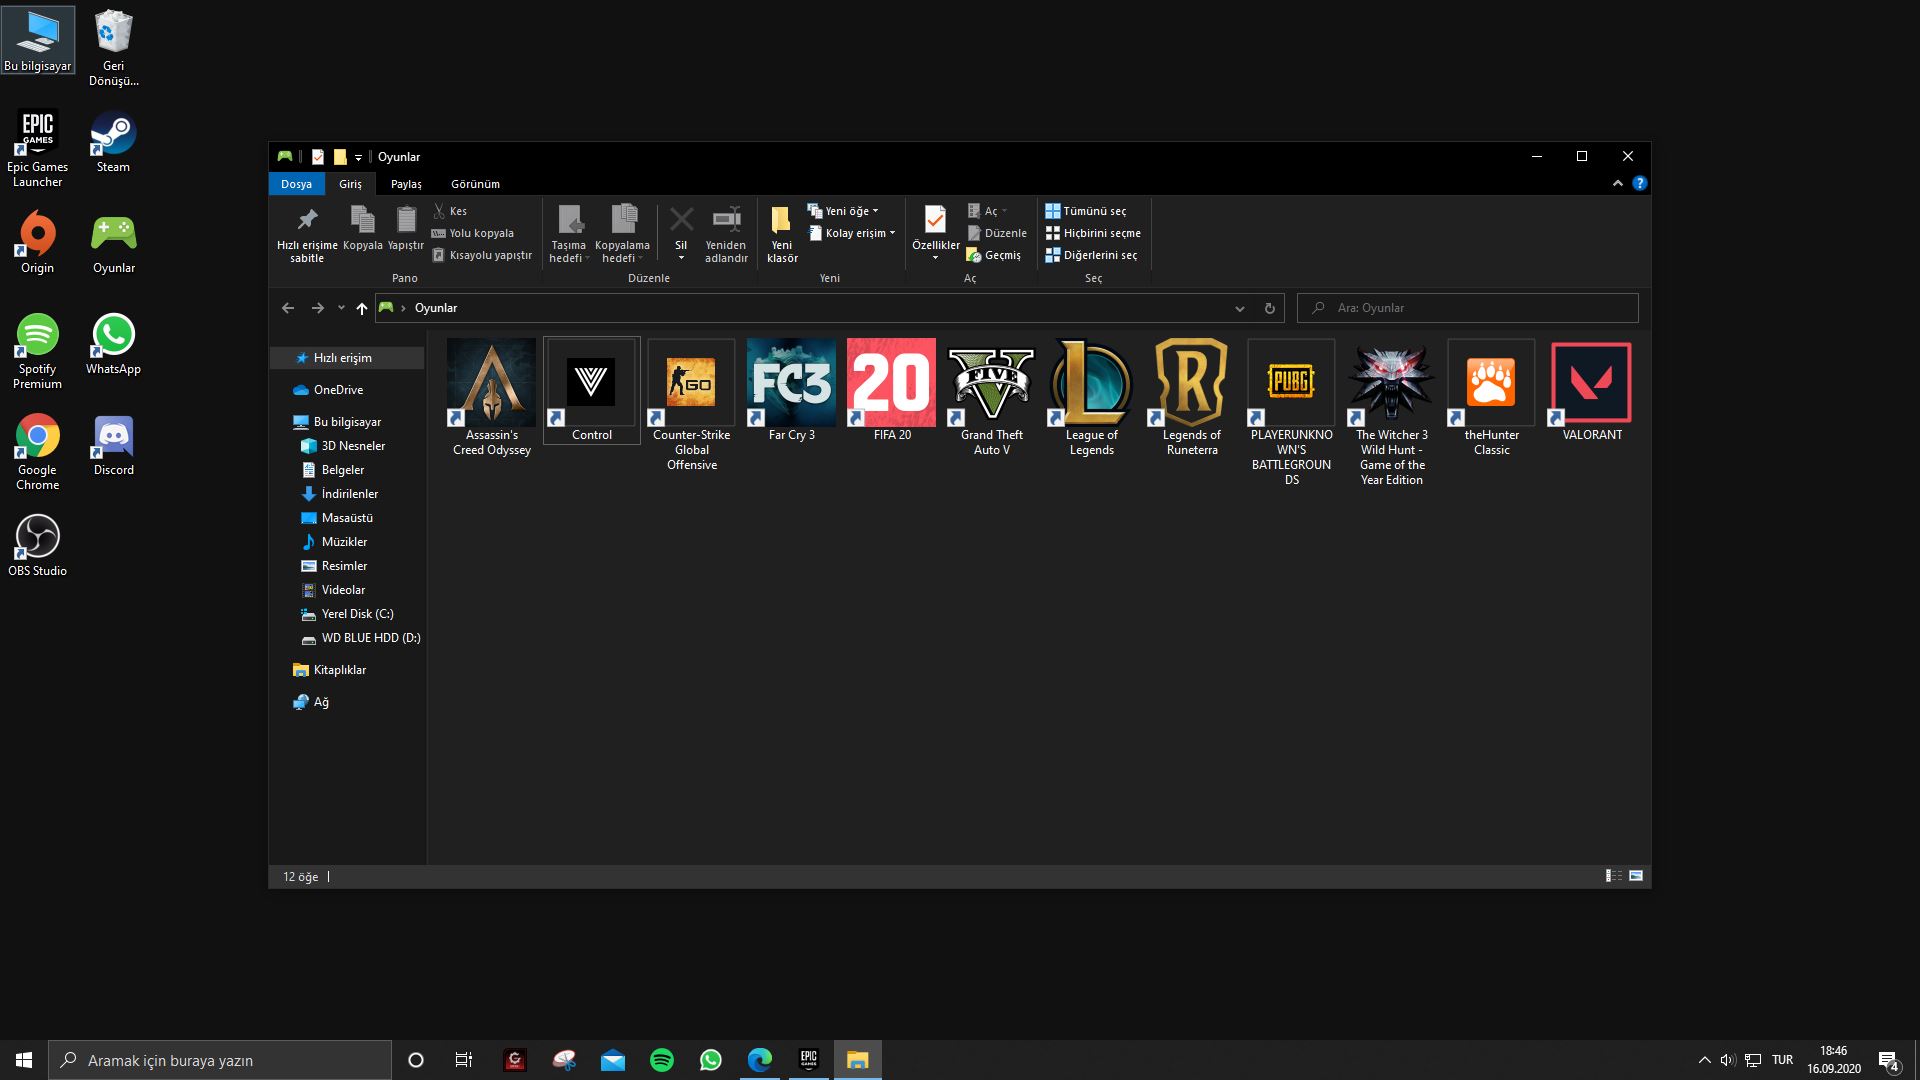This screenshot has height=1080, width=1920.
Task: Go up one folder level with up arrow
Action: 362,308
